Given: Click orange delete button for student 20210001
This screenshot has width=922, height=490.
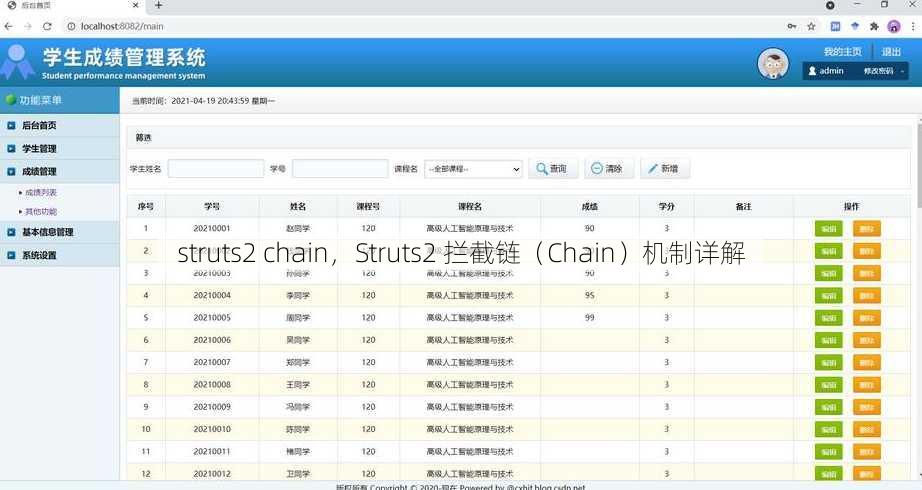Looking at the screenshot, I should click(x=867, y=228).
